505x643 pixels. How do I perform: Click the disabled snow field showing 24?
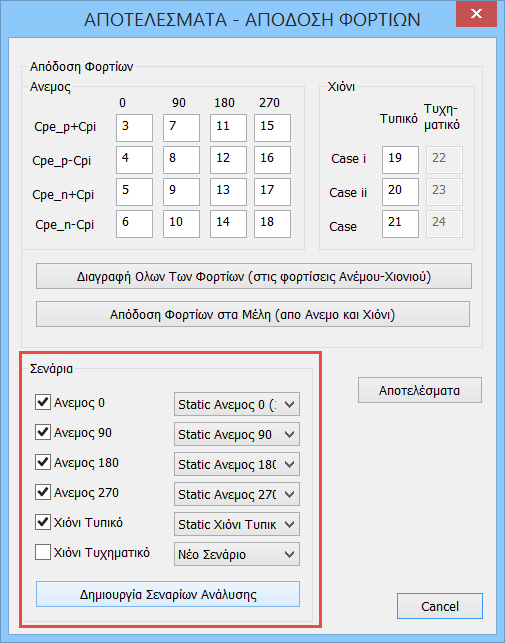pos(444,224)
